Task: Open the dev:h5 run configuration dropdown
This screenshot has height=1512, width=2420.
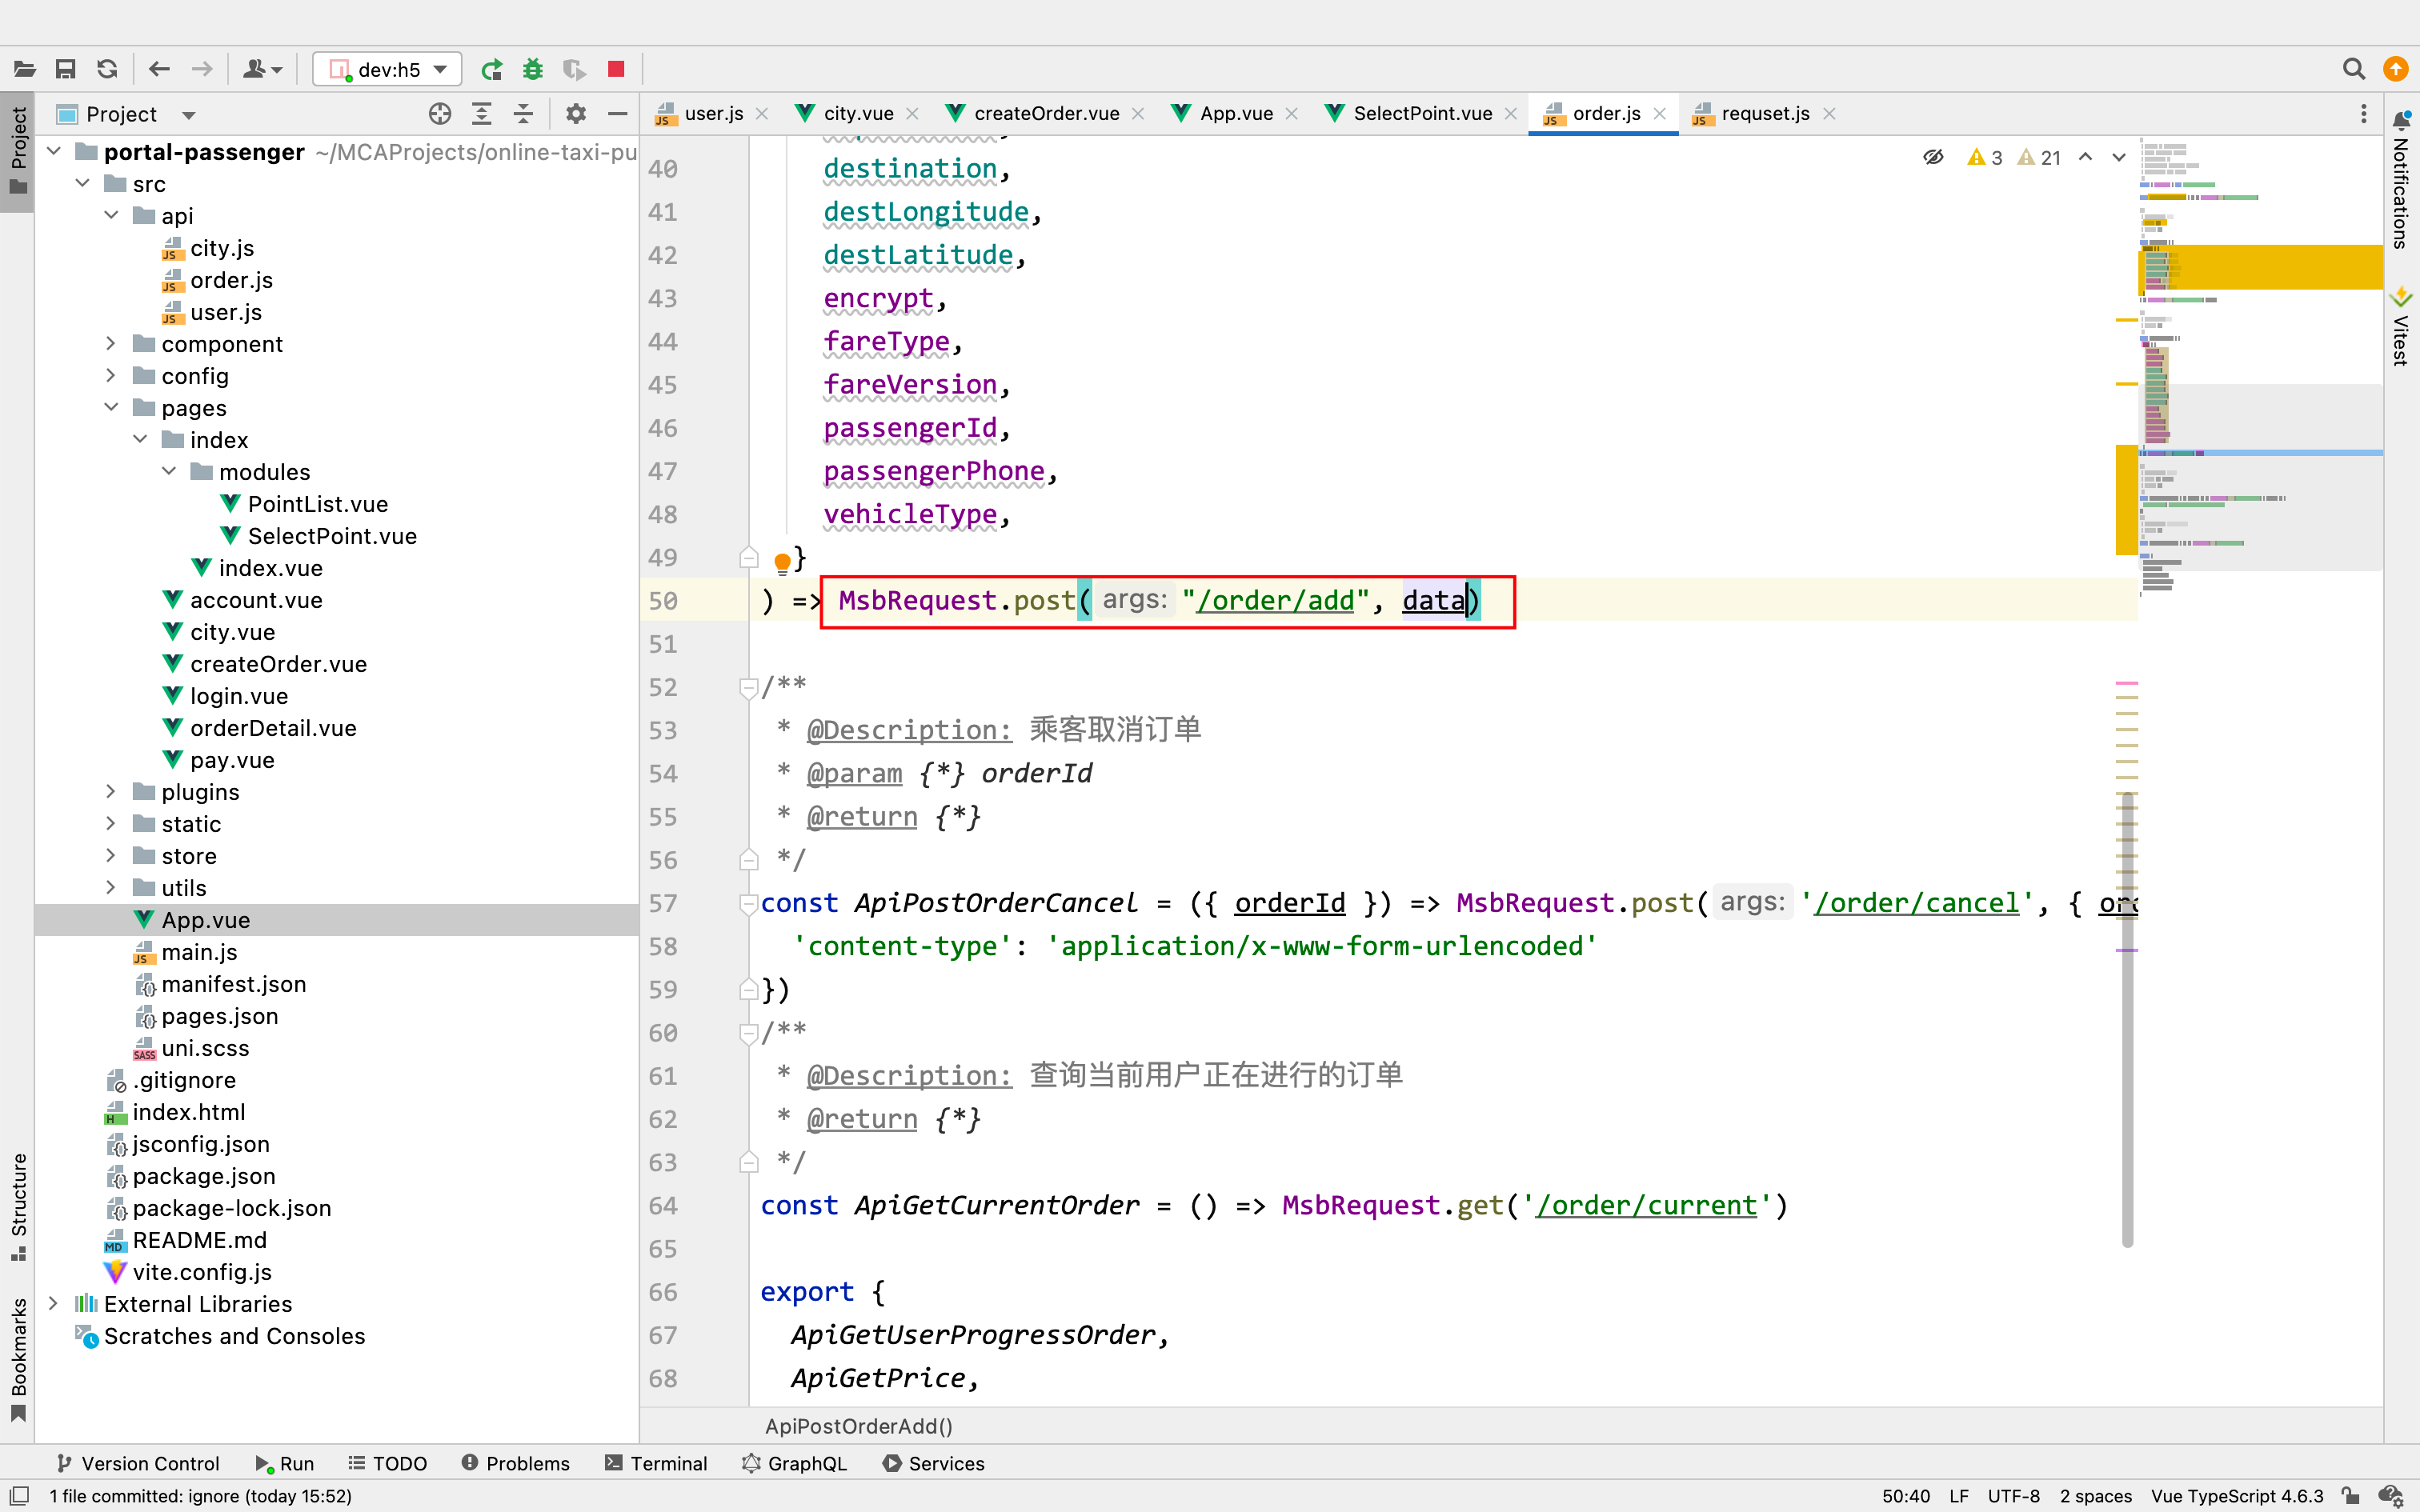Action: coord(387,69)
